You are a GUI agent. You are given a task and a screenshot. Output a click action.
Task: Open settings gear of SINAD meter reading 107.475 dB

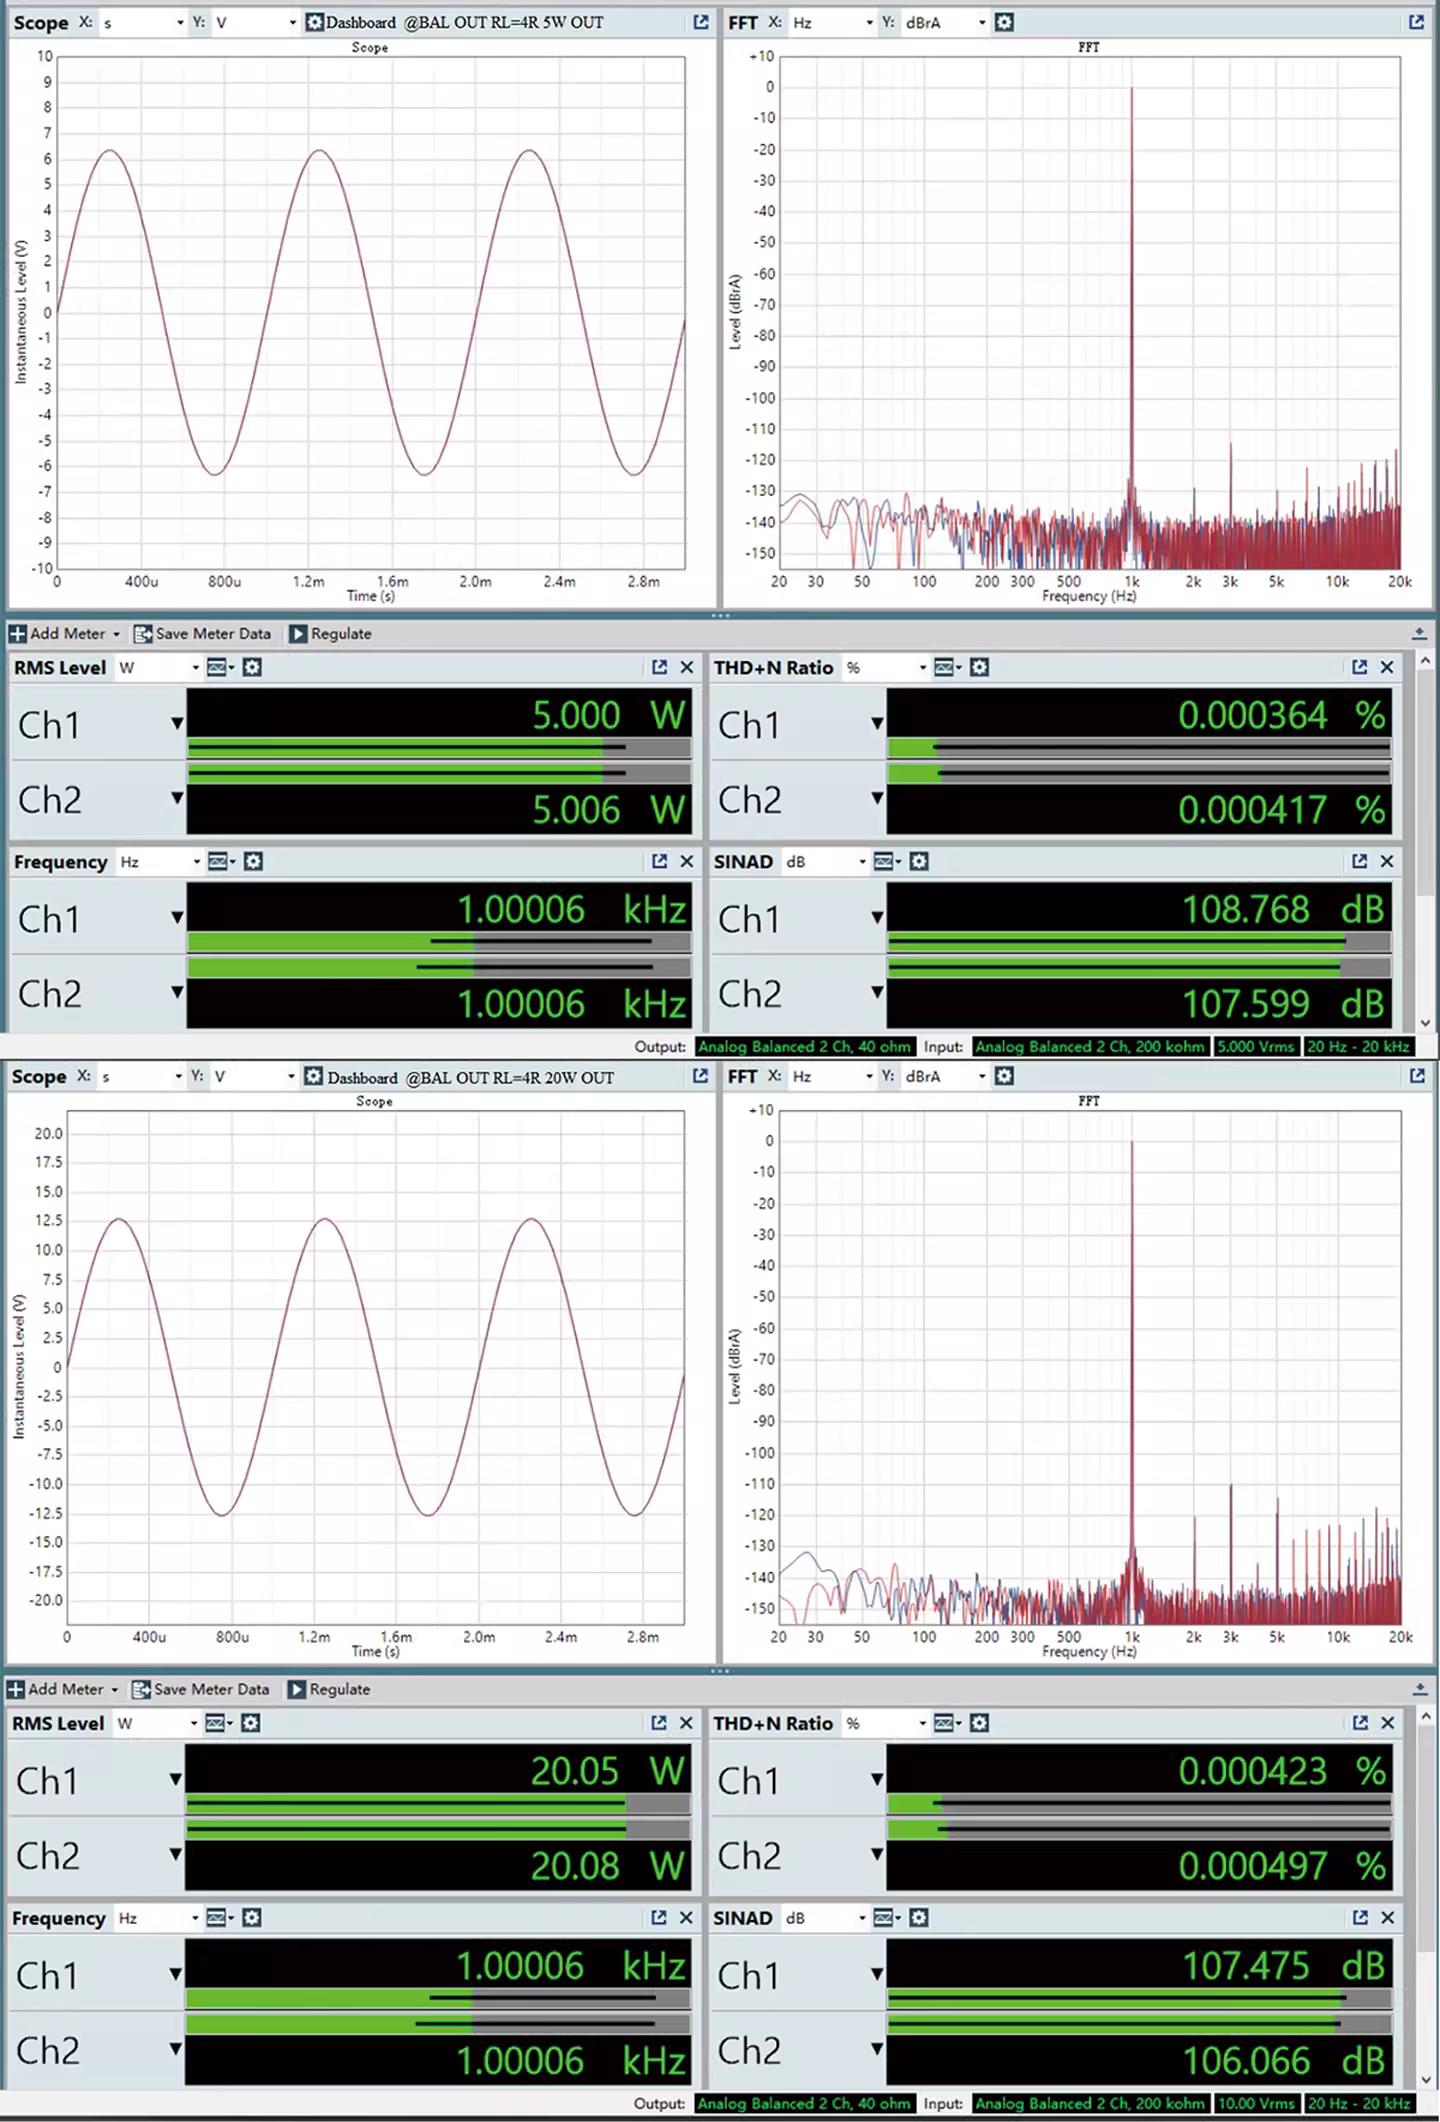[x=919, y=1917]
